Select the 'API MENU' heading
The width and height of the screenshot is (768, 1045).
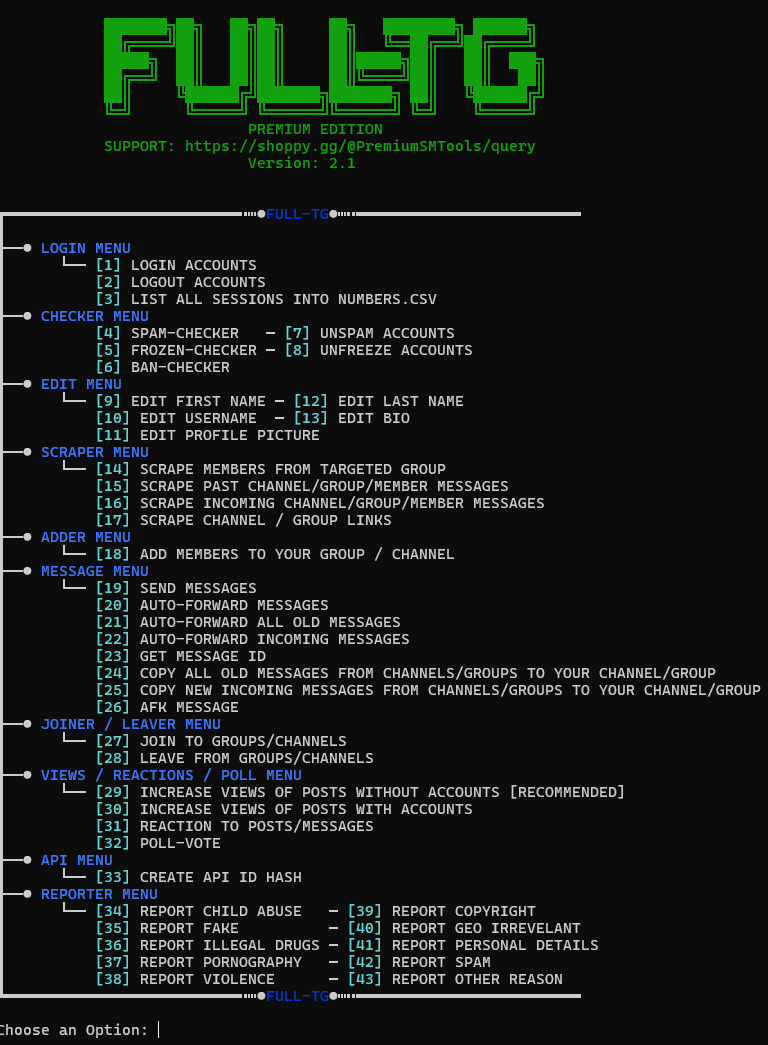pos(77,860)
